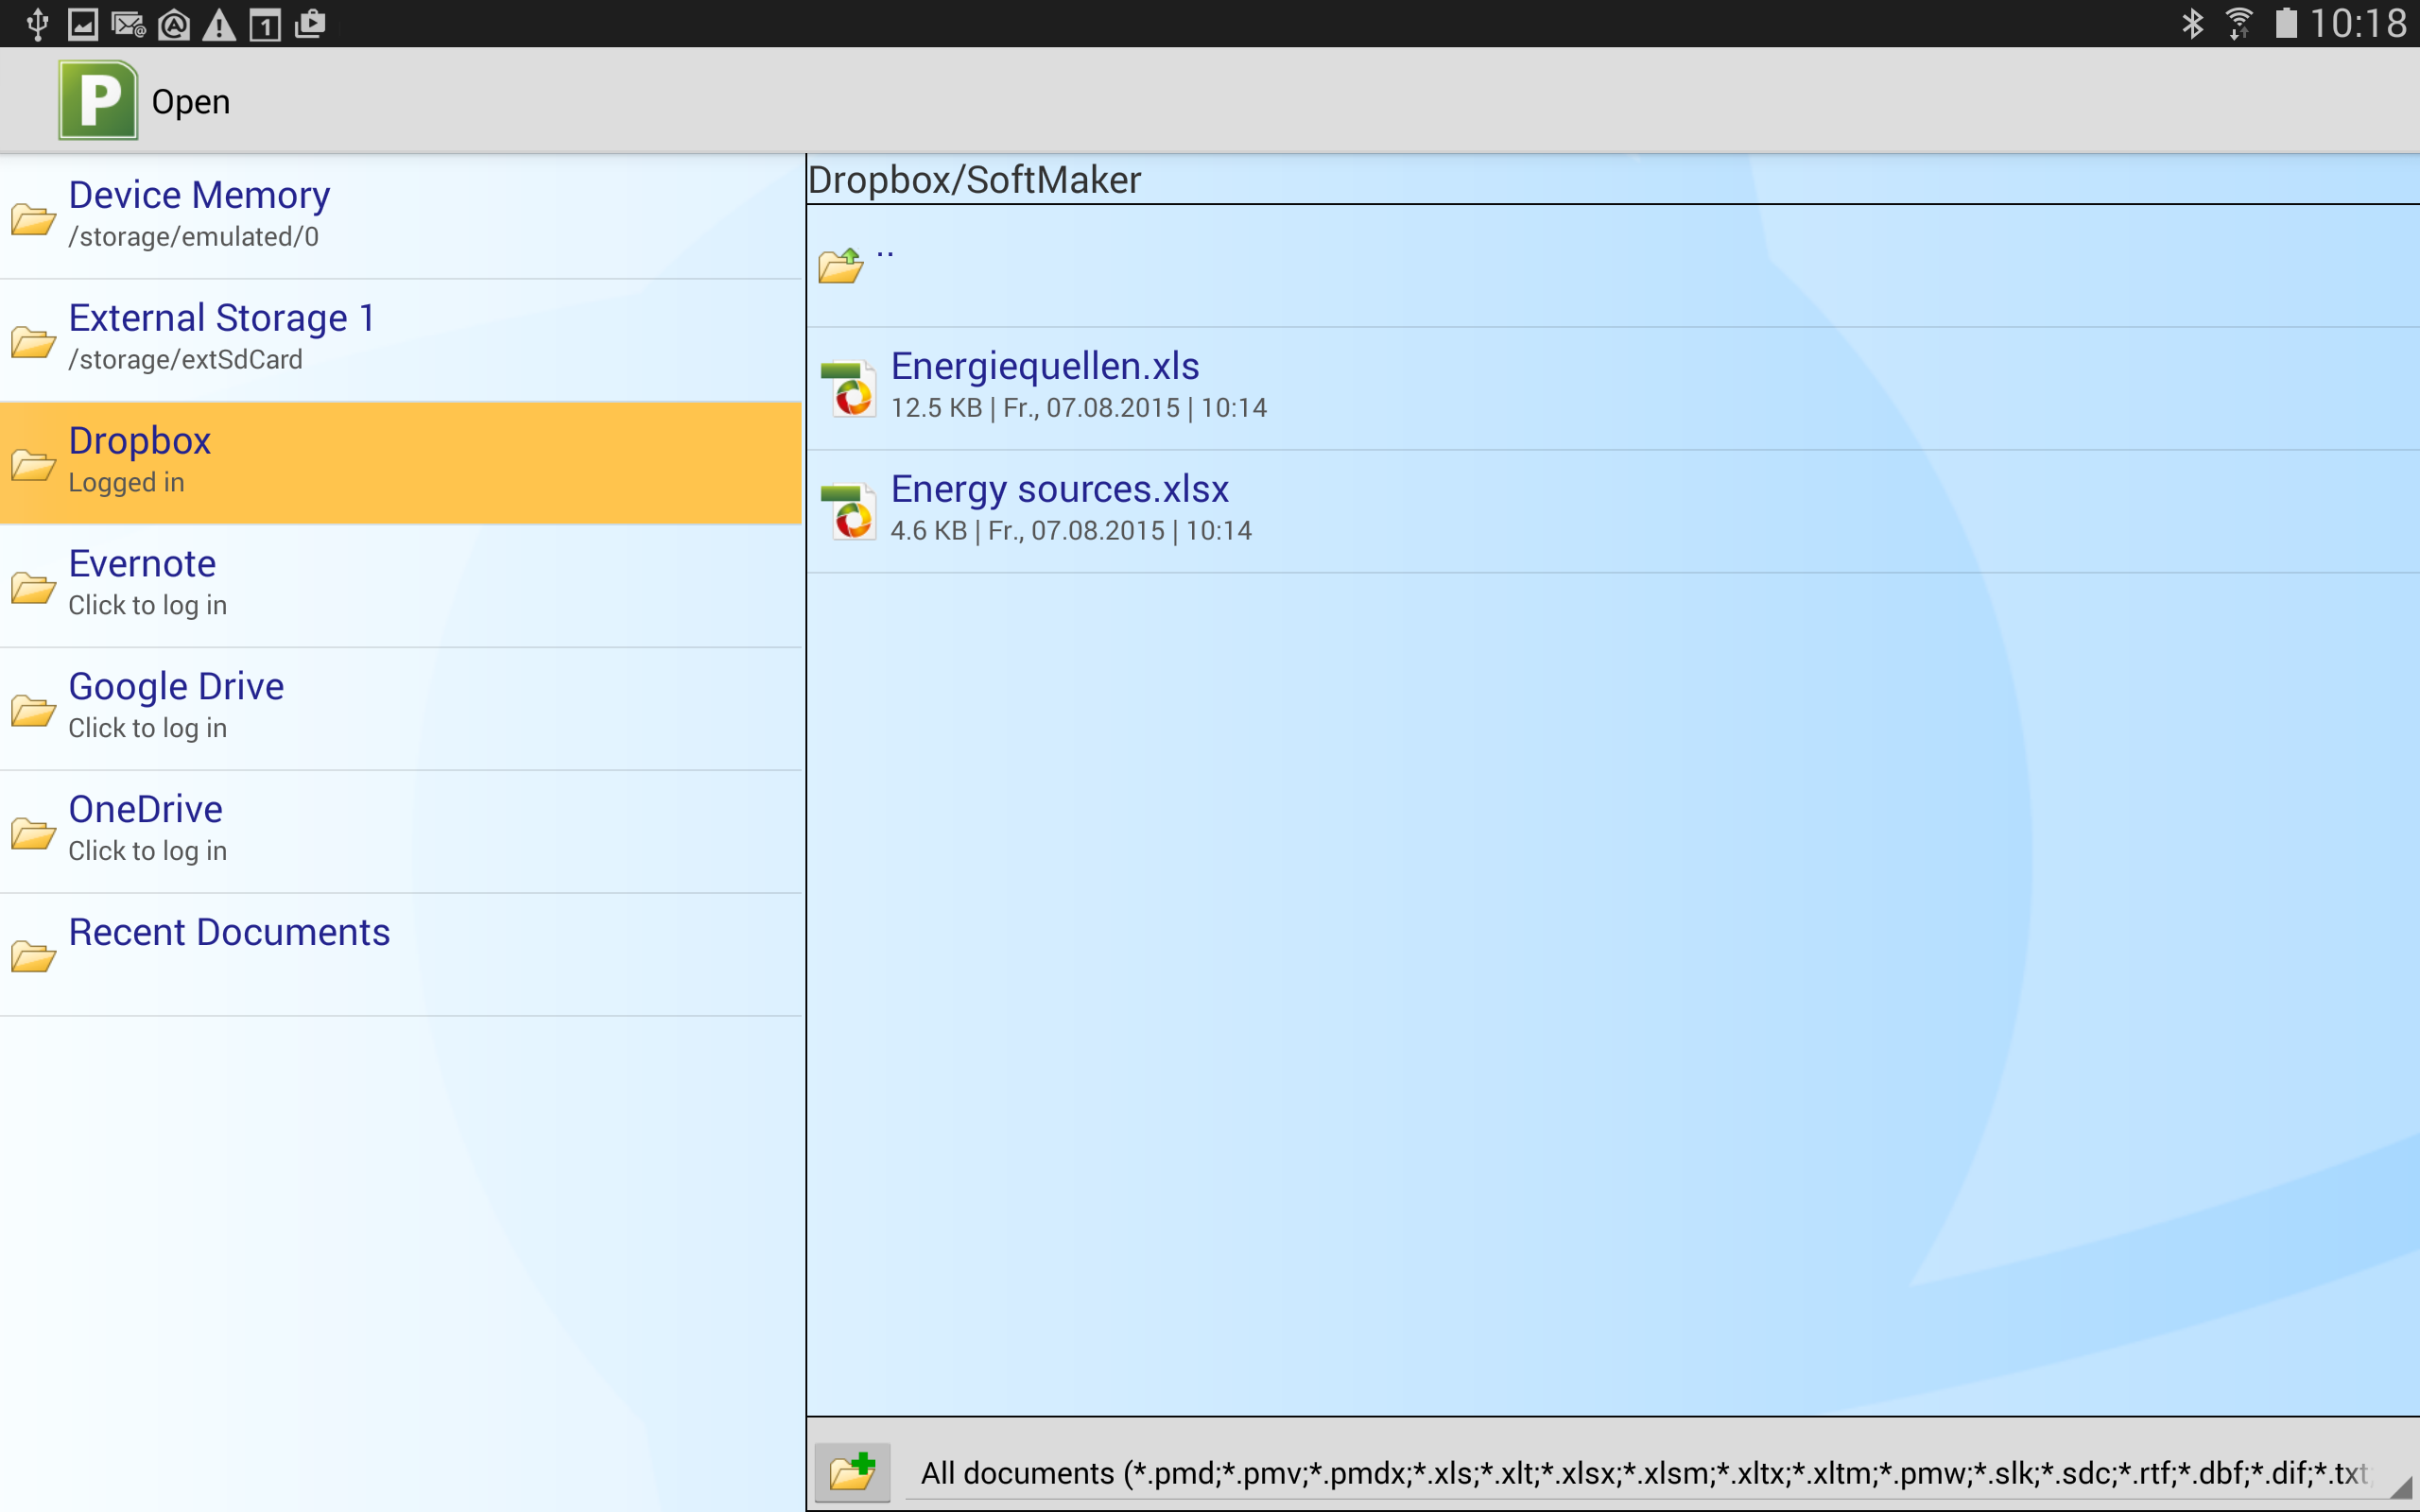
Task: Click the Dropbox/SoftMaker path label
Action: (x=974, y=180)
